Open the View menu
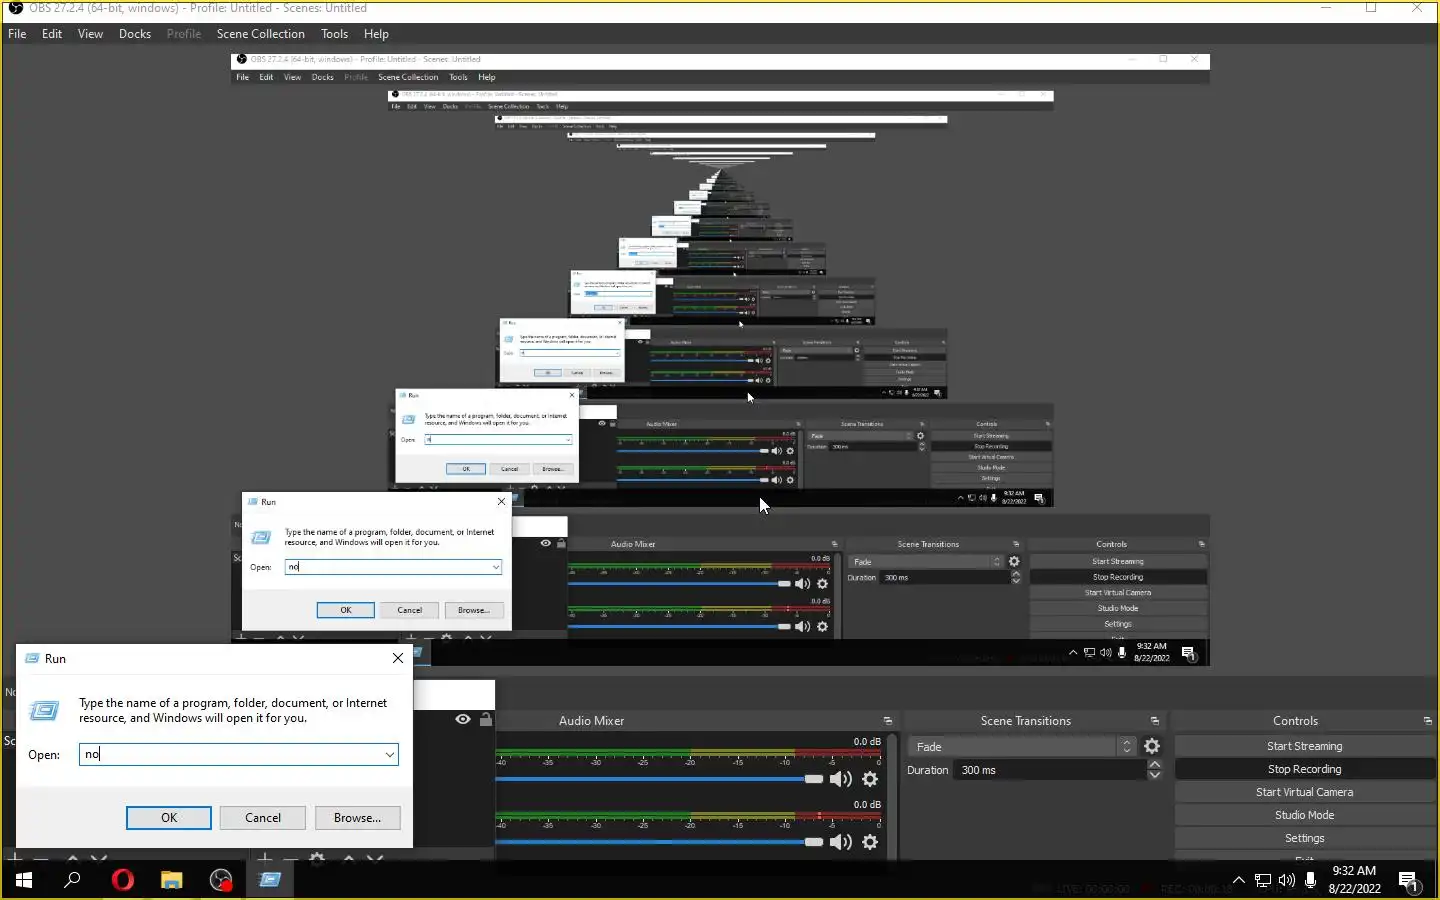Image resolution: width=1440 pixels, height=900 pixels. [x=90, y=34]
